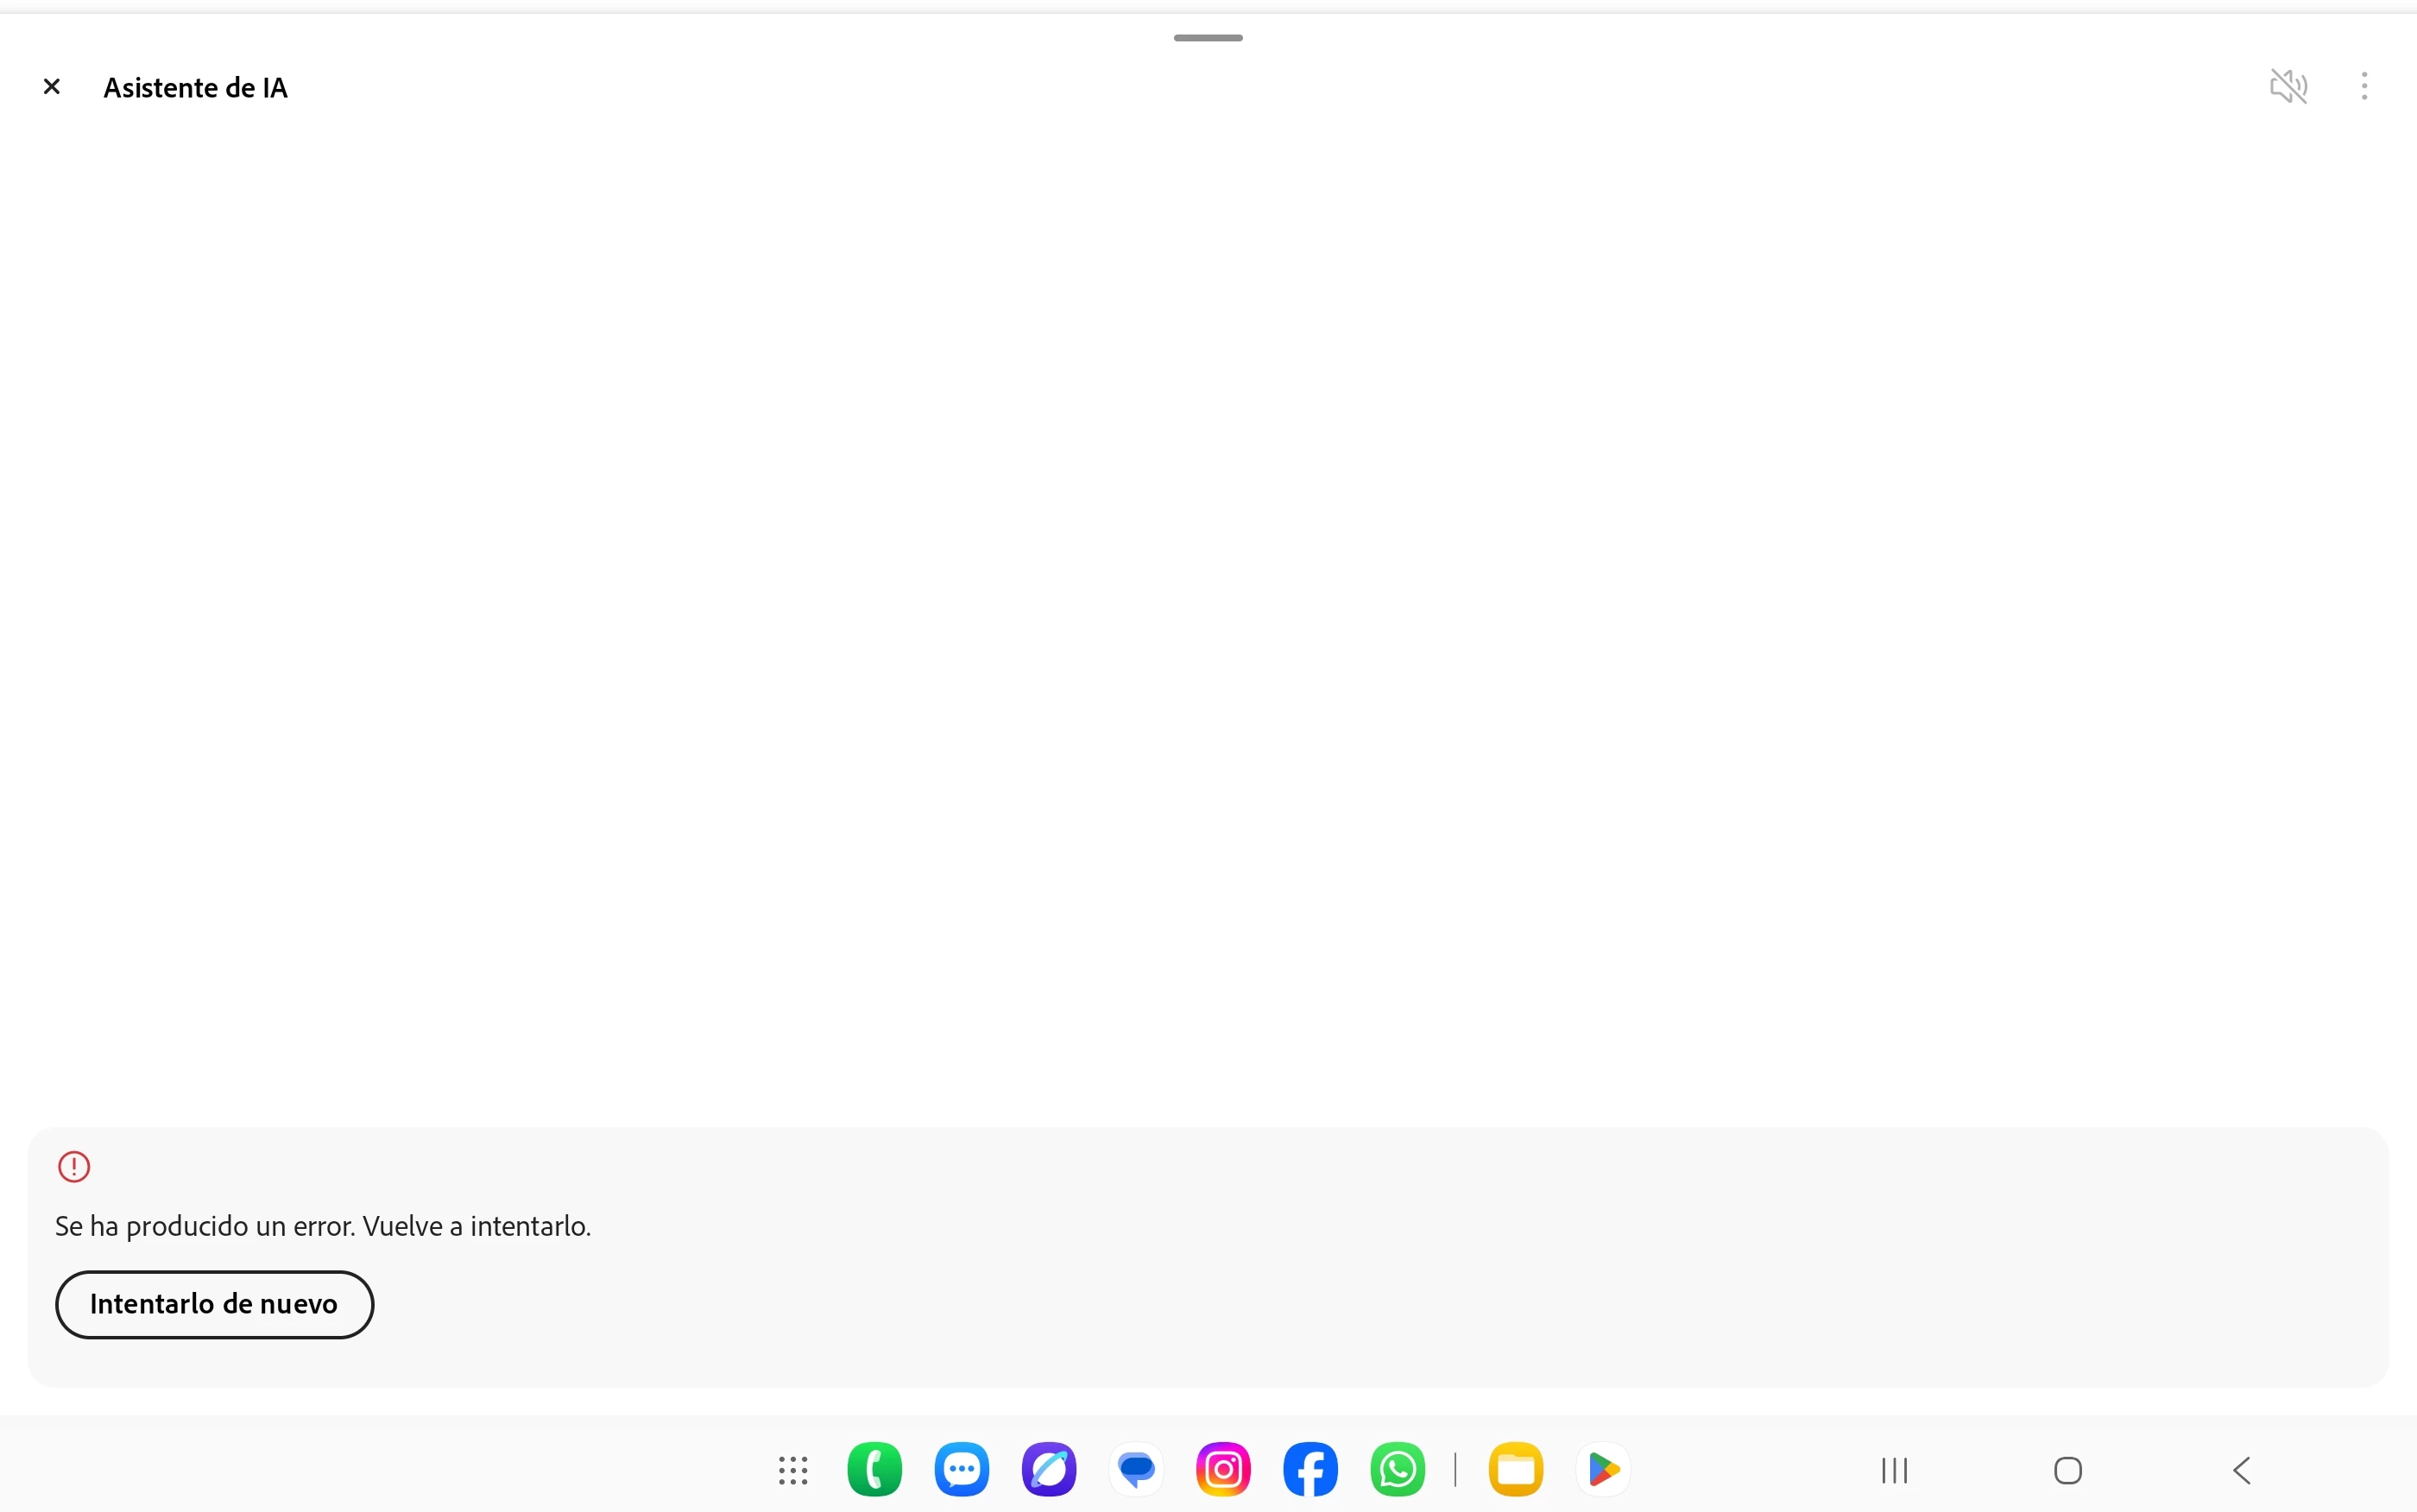Open the blue Samsung Messages app
This screenshot has height=1512, width=2417.
961,1470
